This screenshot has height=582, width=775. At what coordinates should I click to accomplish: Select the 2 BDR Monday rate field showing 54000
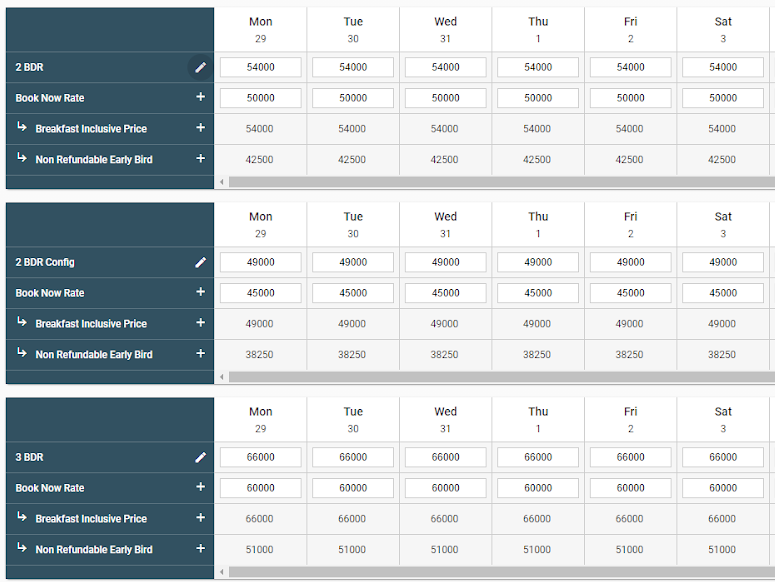pos(260,67)
